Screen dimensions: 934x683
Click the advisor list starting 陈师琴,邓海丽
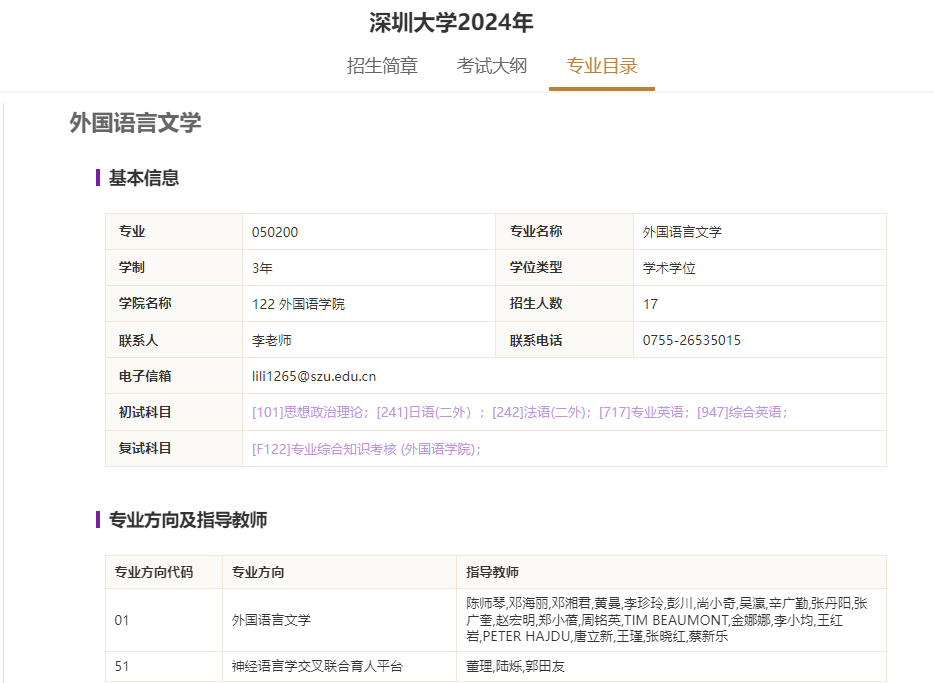tap(667, 620)
